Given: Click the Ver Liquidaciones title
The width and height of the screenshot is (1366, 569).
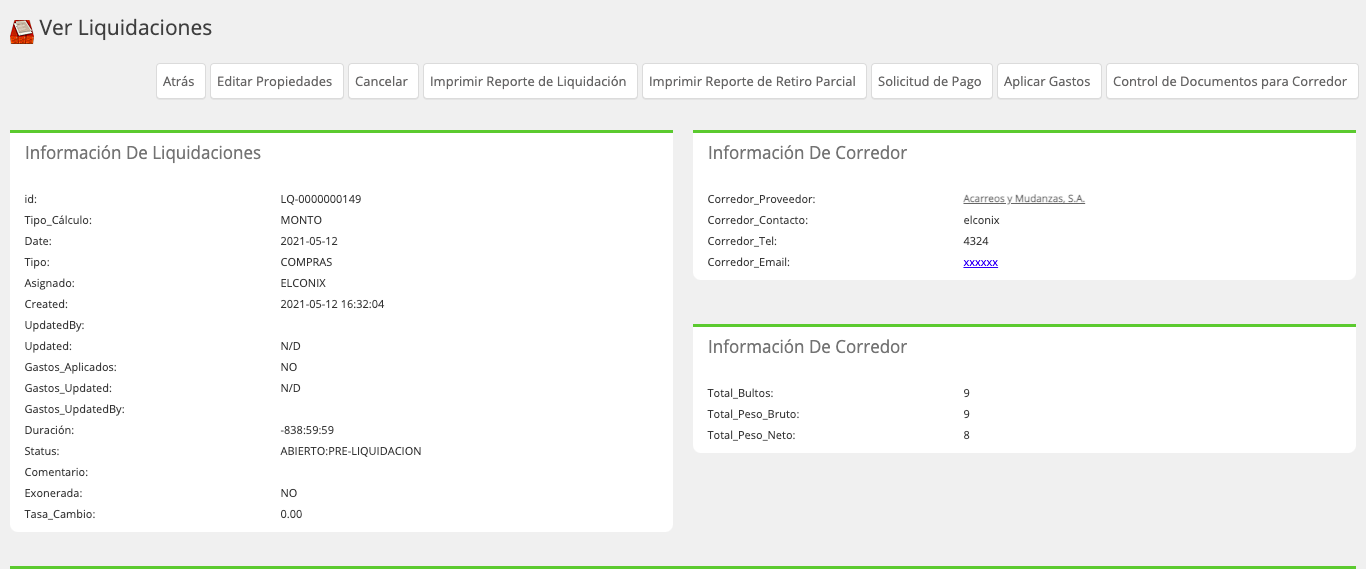Looking at the screenshot, I should (x=126, y=28).
